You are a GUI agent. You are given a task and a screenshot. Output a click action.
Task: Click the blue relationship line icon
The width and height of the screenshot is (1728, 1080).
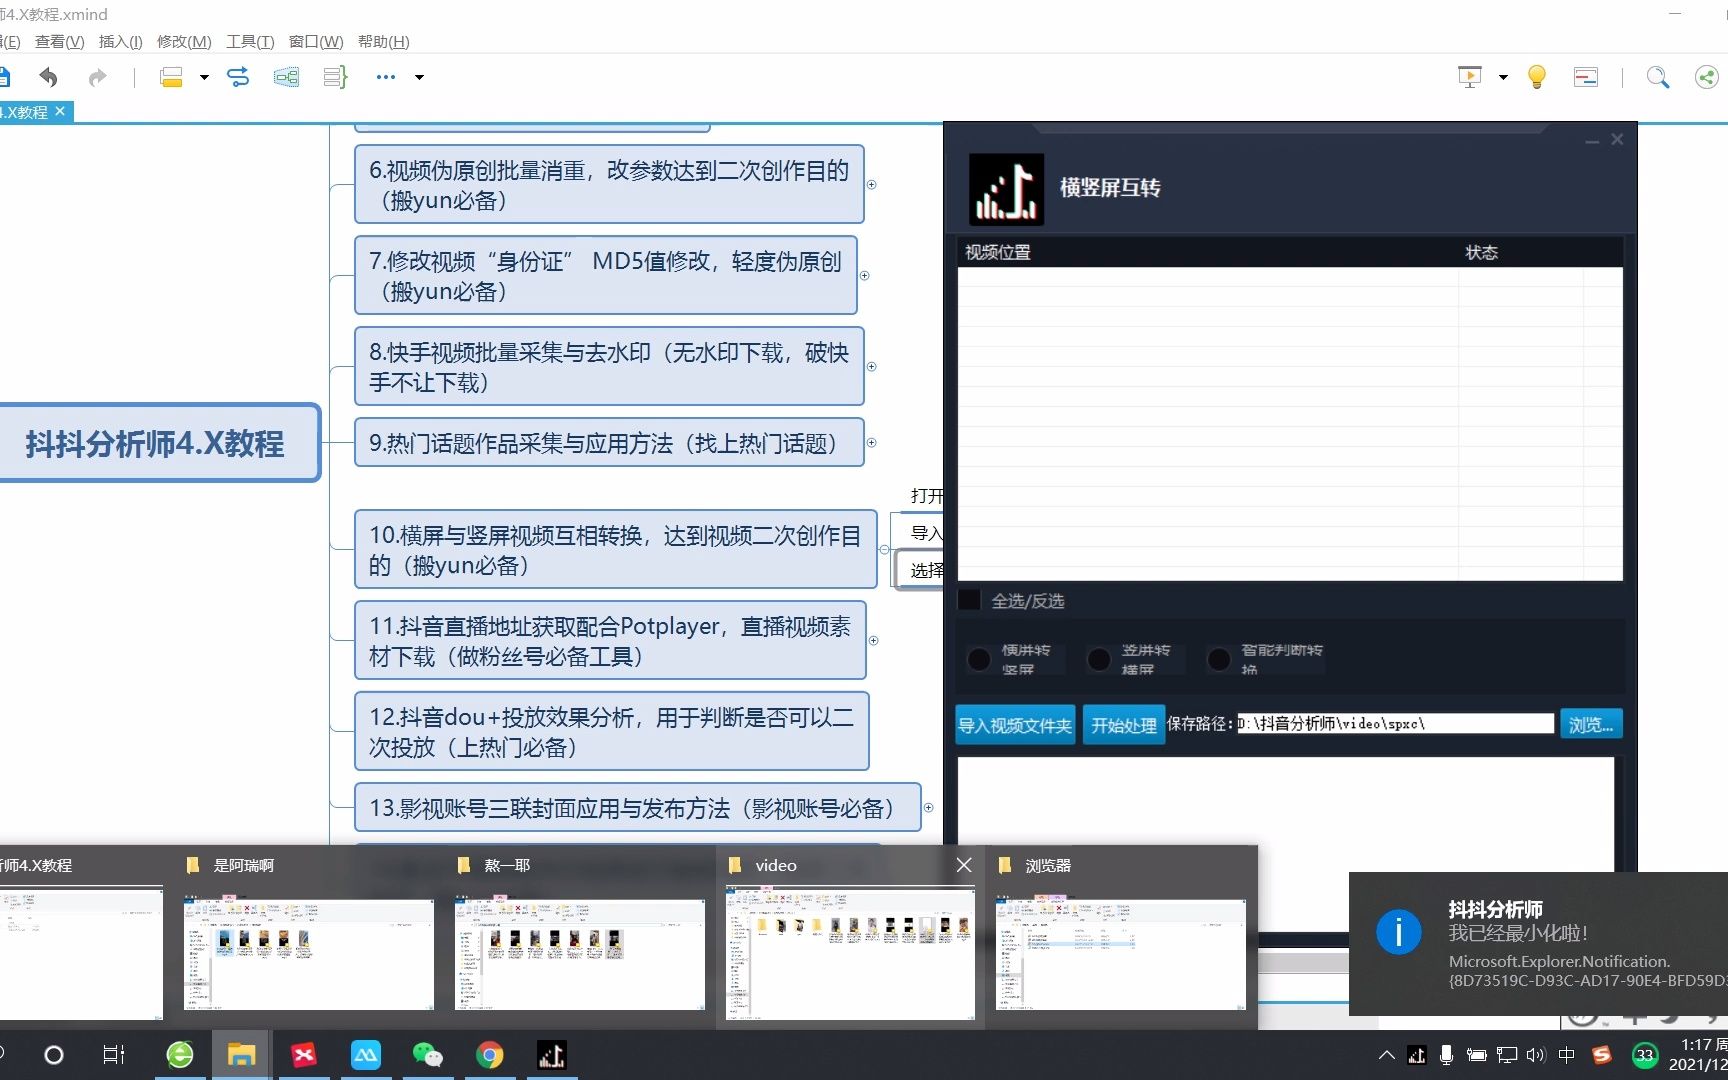click(x=238, y=77)
